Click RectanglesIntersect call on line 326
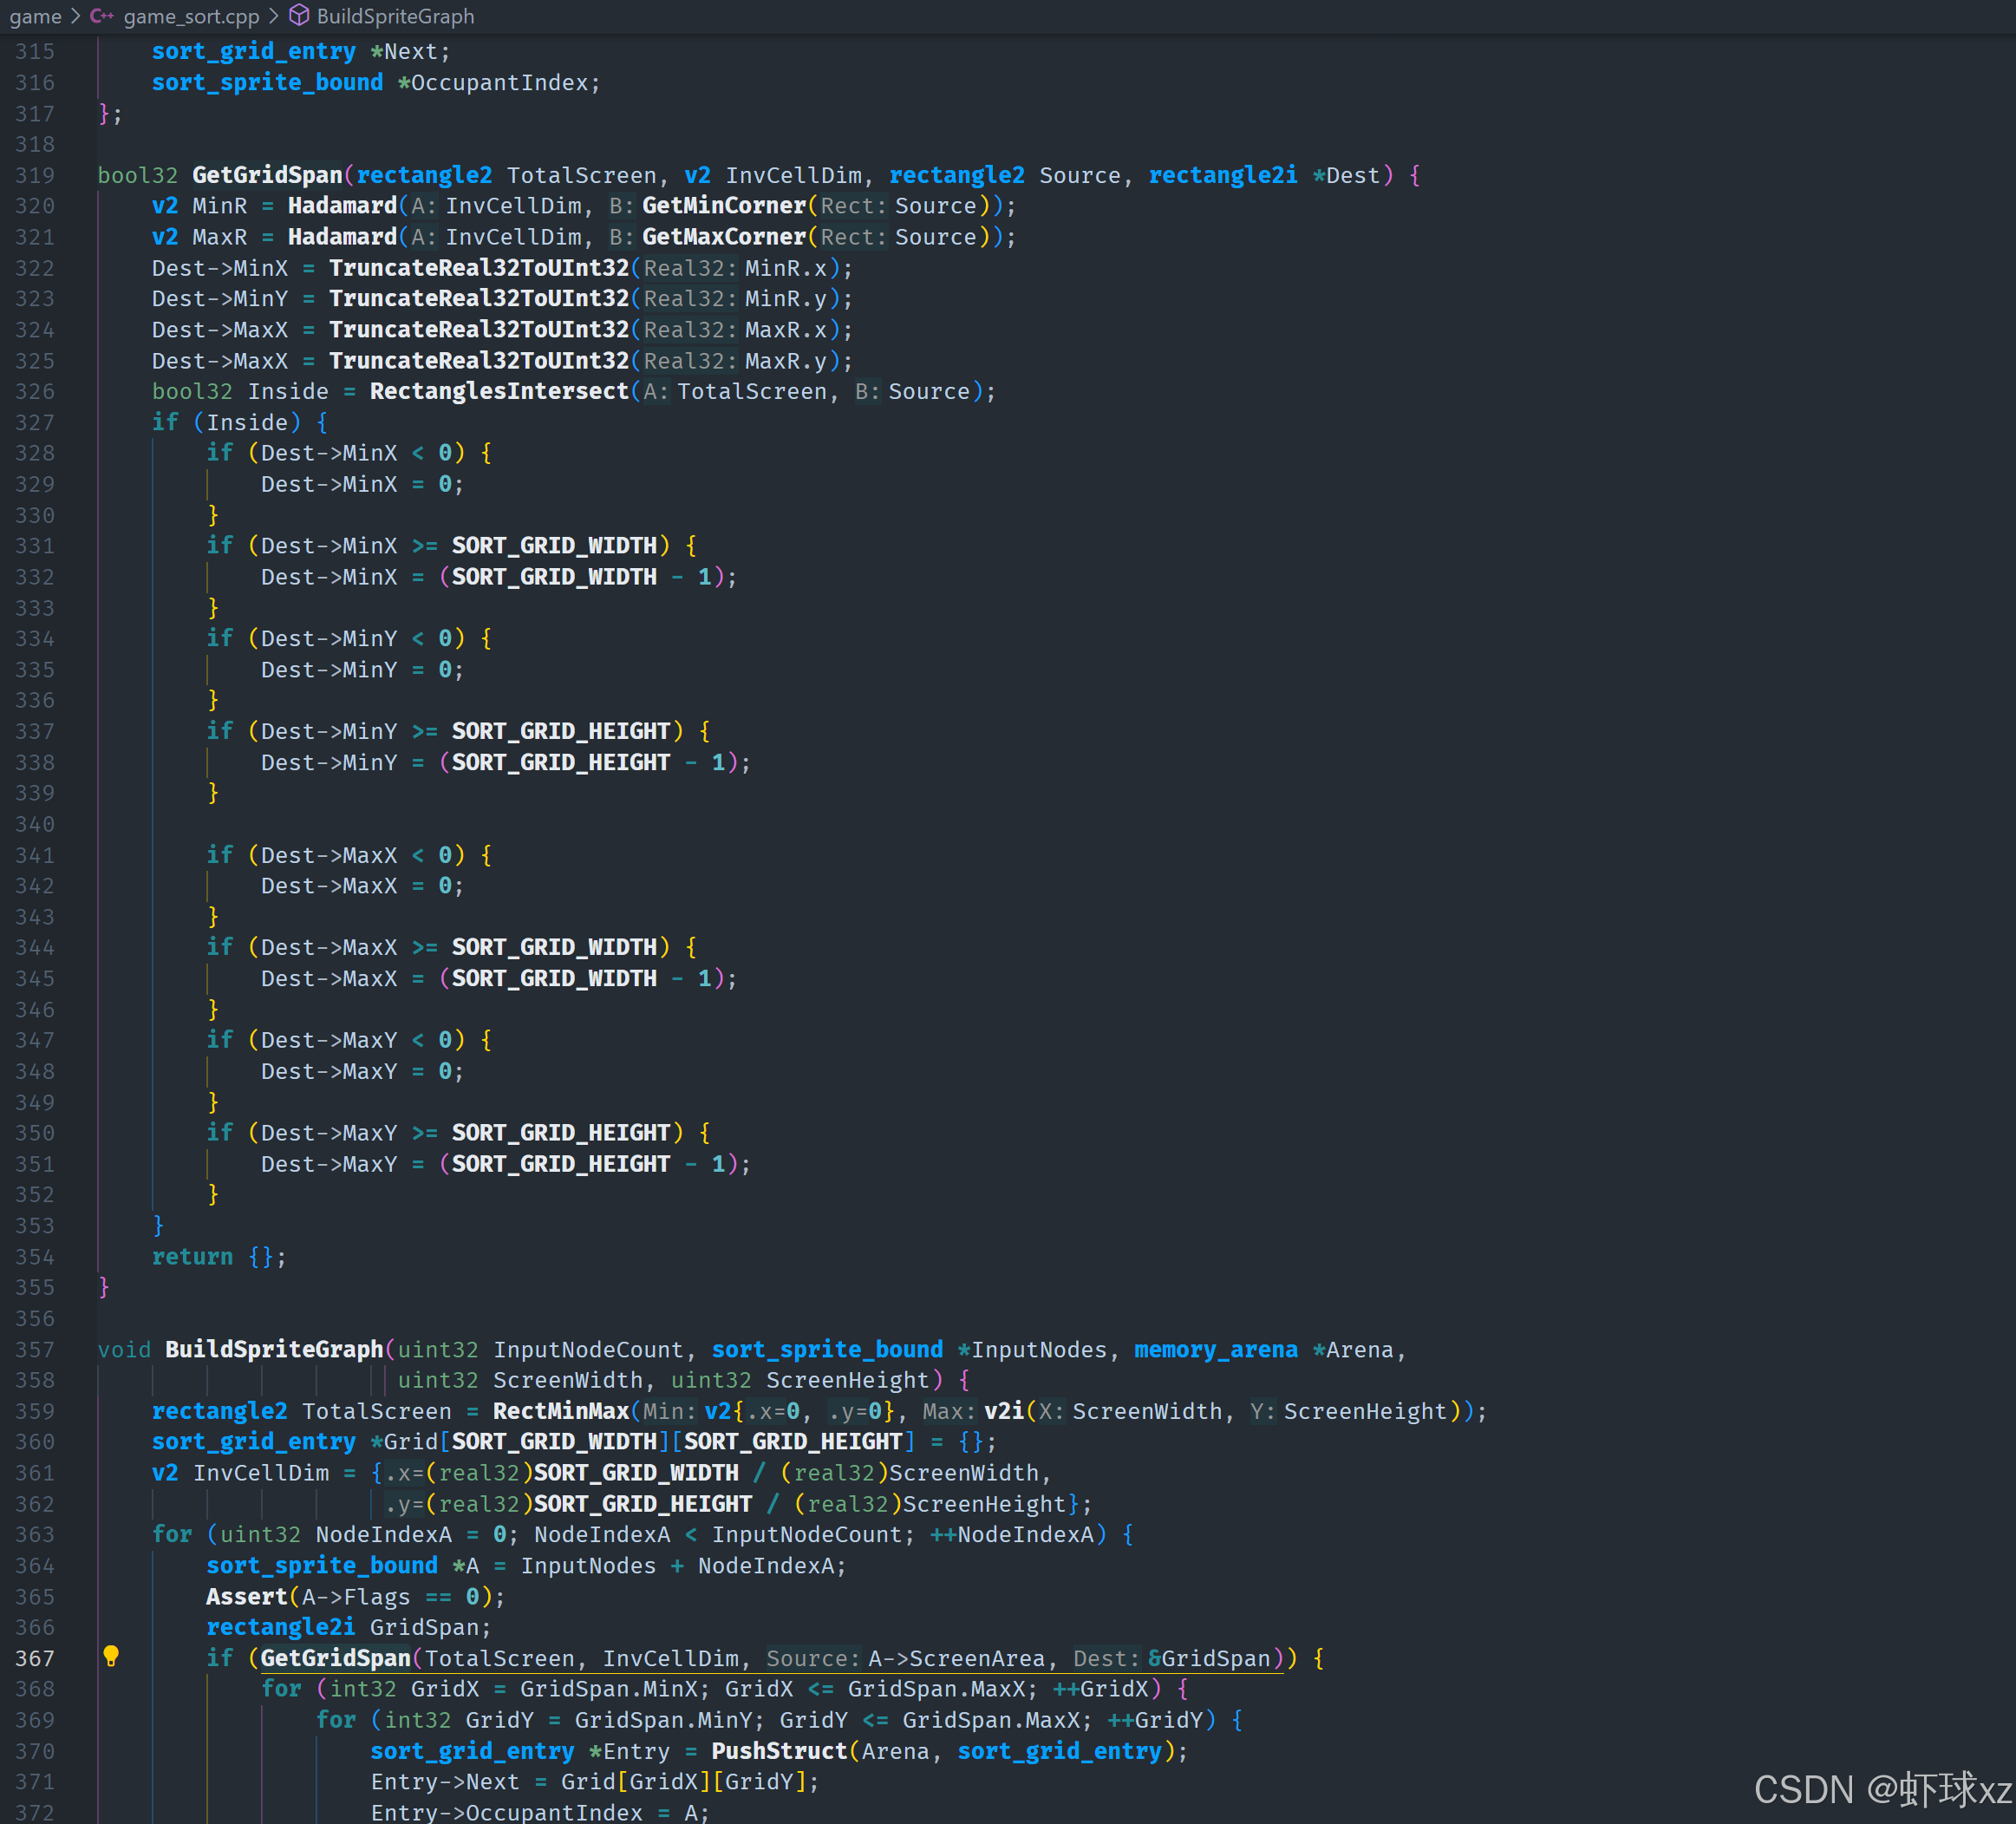This screenshot has height=1824, width=2016. [499, 391]
